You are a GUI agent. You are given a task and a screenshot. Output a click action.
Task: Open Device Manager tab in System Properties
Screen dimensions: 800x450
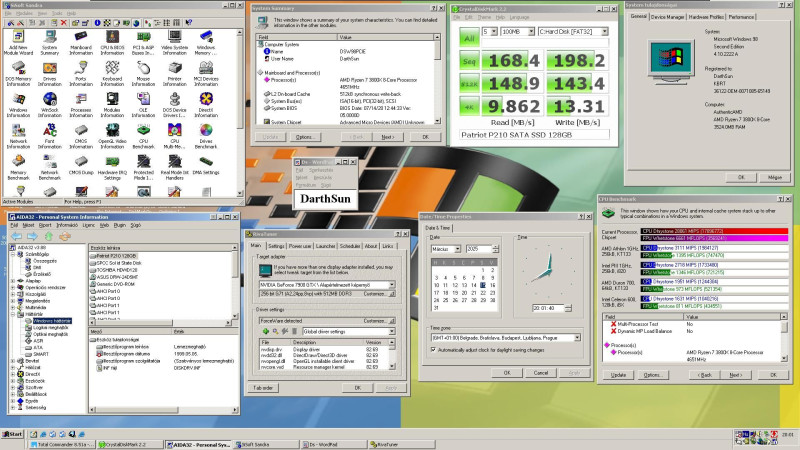(667, 17)
